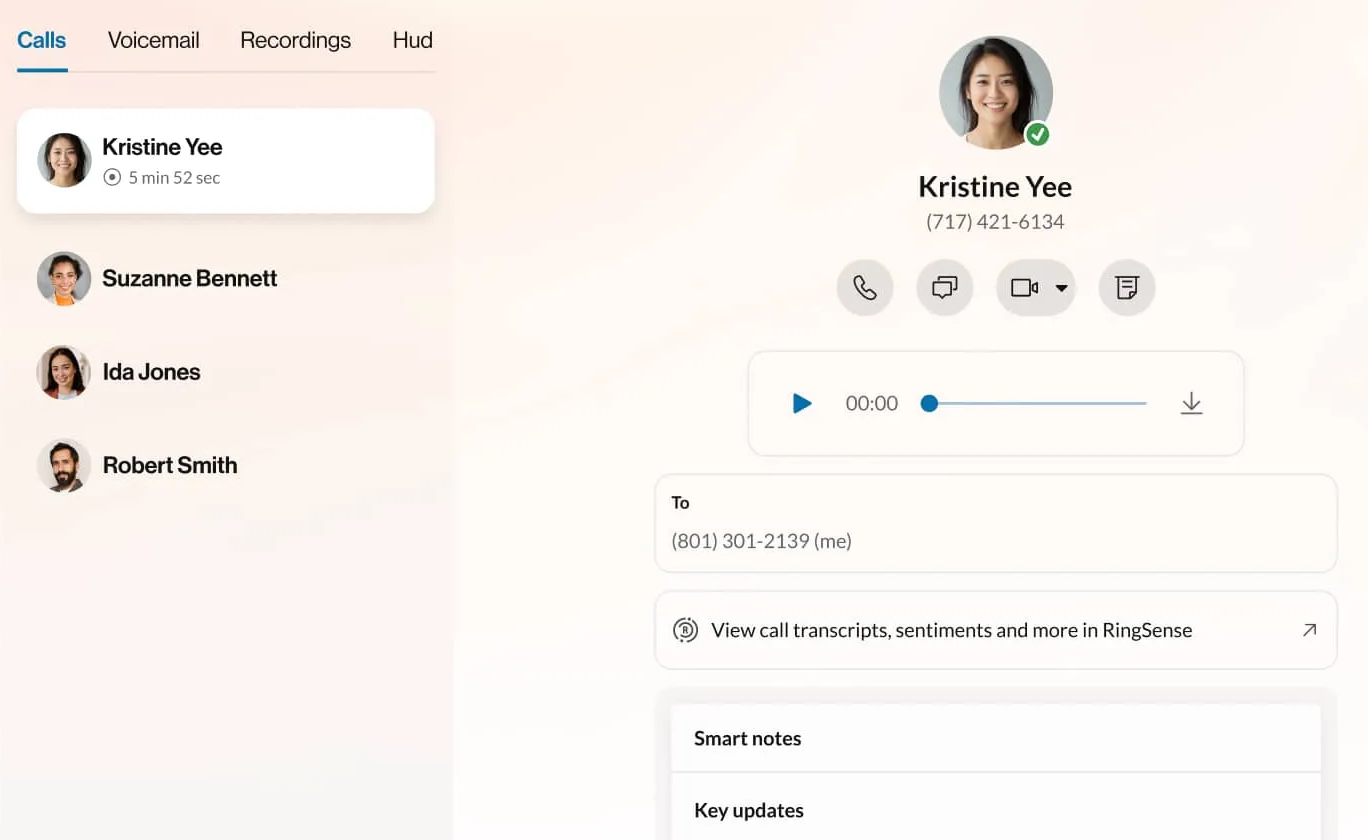The image size is (1368, 840).
Task: Click Ida Jones's avatar
Action: [x=64, y=372]
